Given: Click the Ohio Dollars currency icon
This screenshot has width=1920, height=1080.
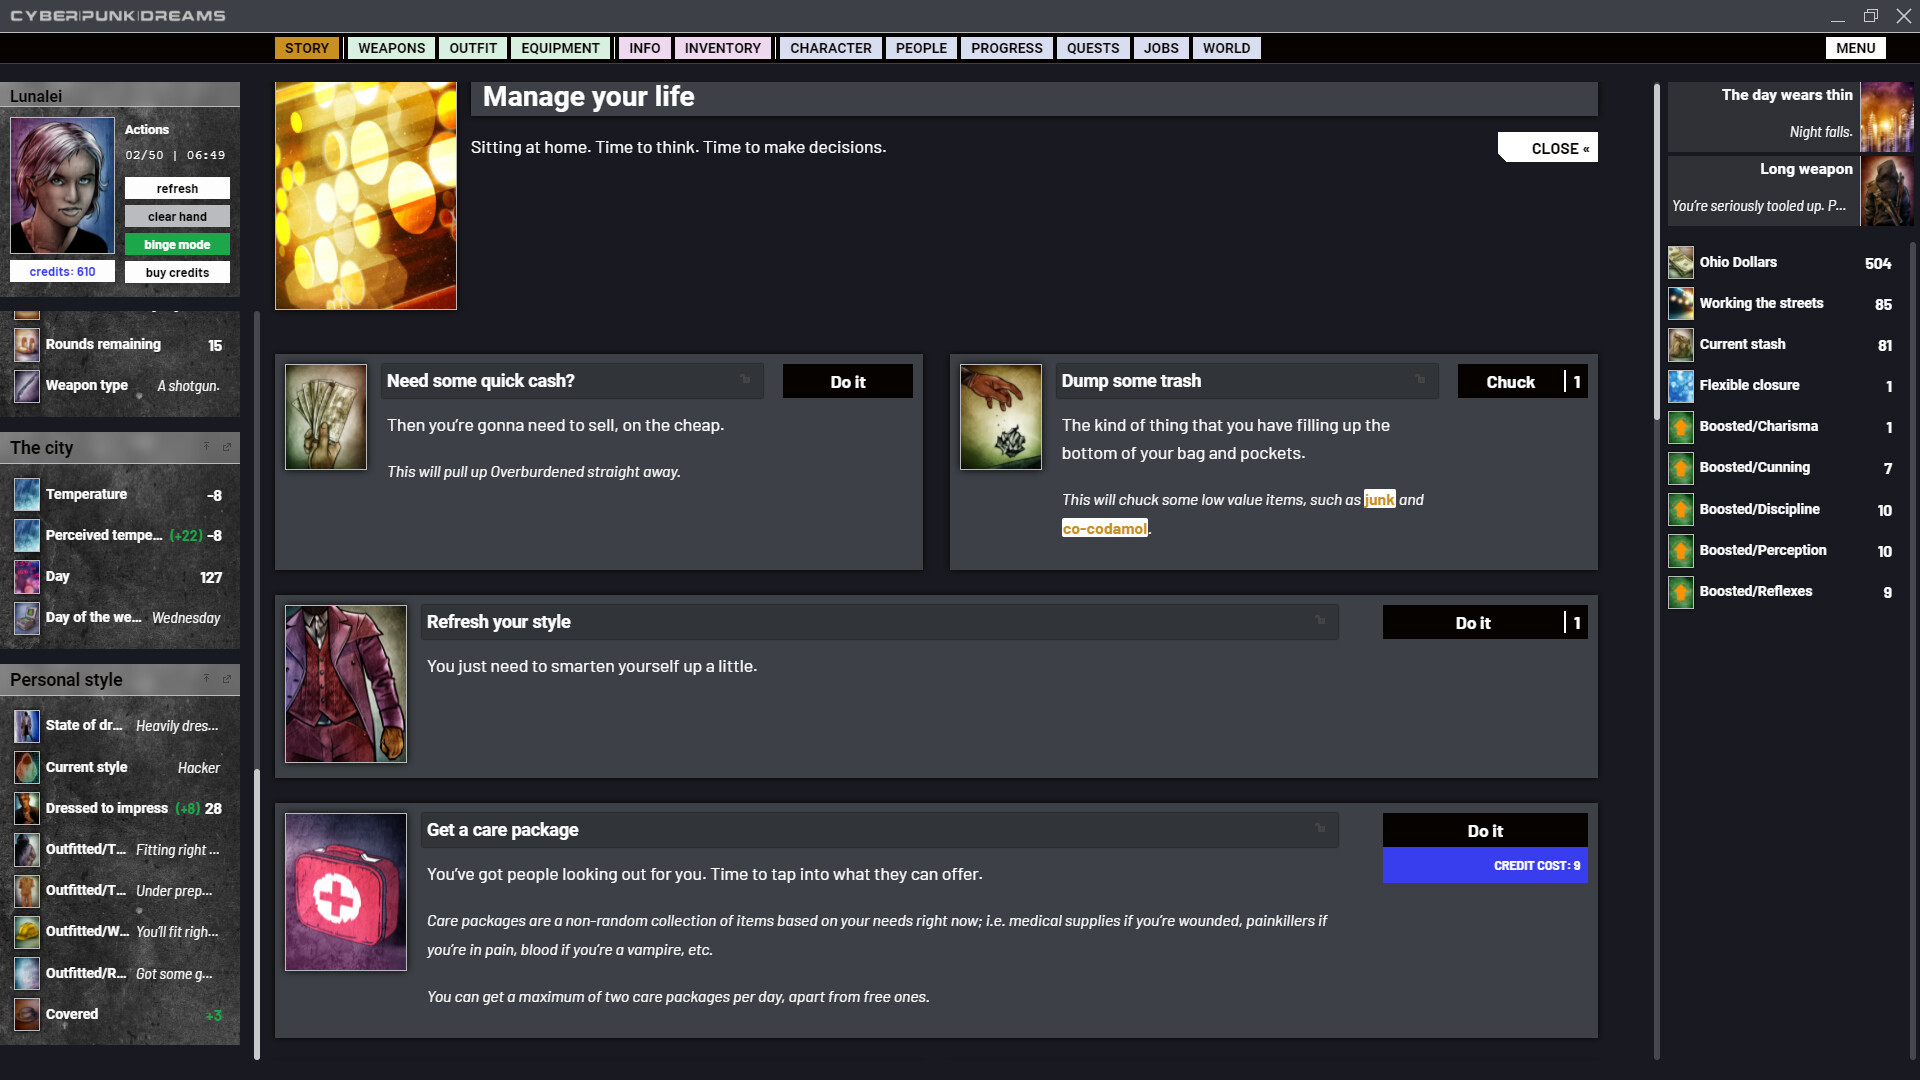Looking at the screenshot, I should tap(1680, 262).
